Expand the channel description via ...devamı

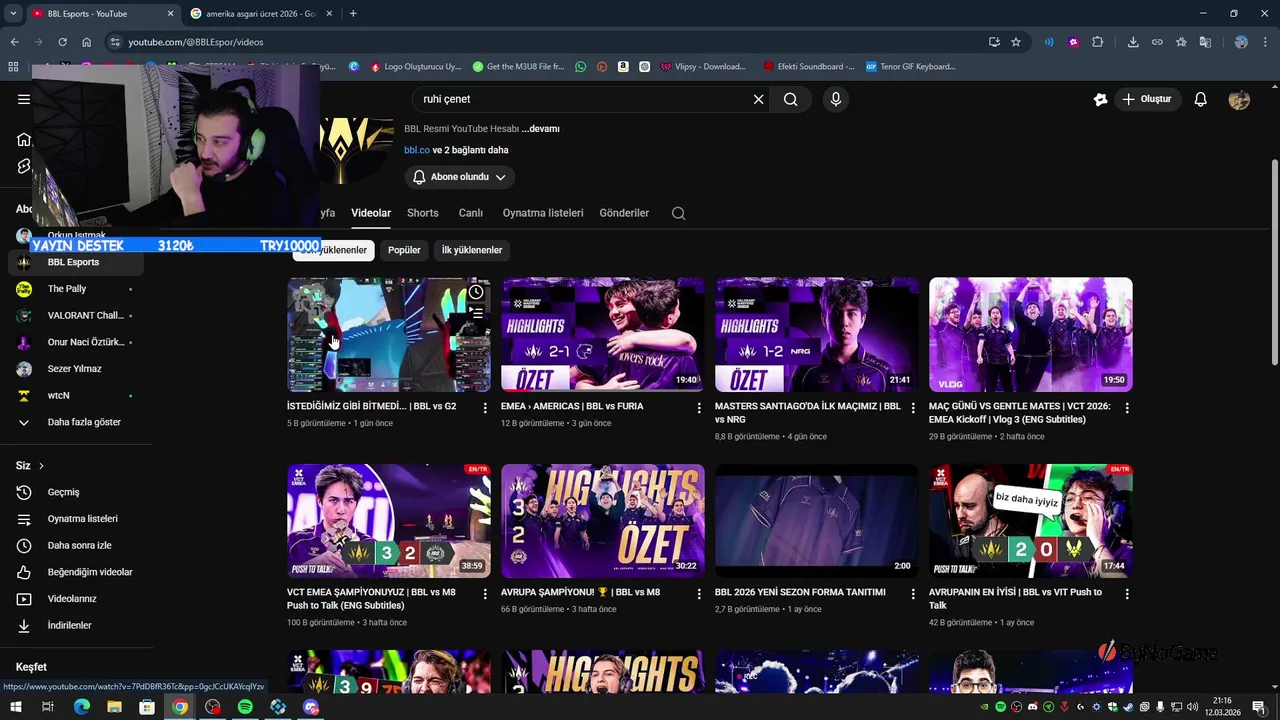pos(540,129)
